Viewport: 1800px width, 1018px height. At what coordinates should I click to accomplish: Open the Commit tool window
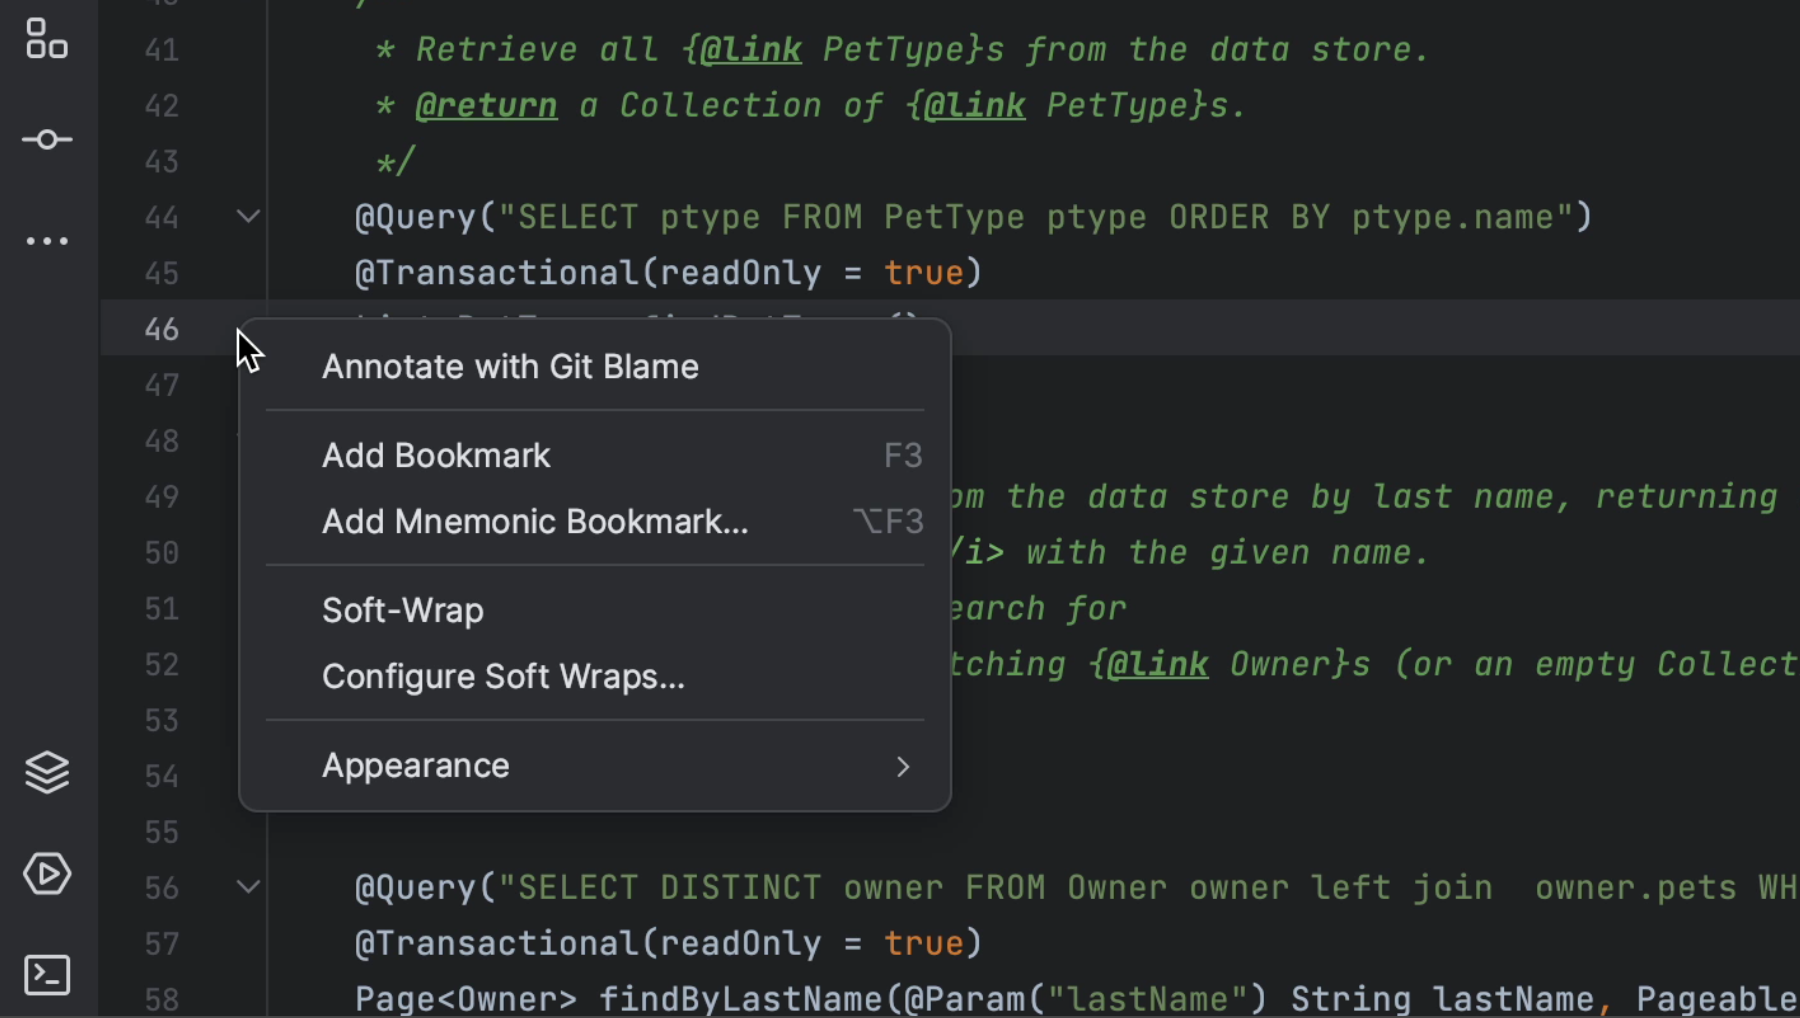pos(46,139)
